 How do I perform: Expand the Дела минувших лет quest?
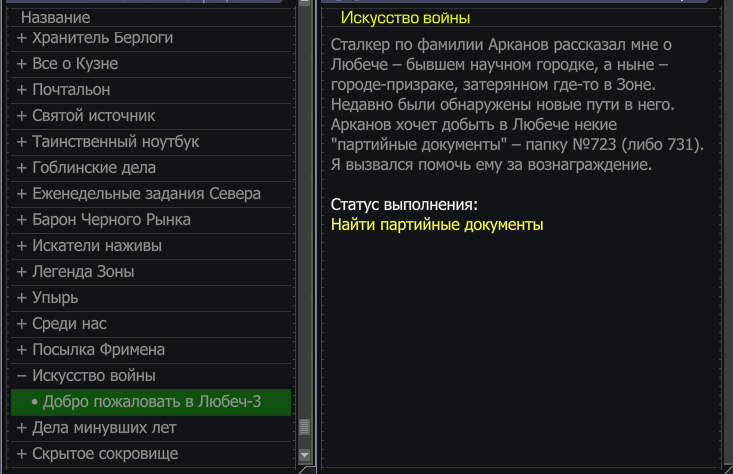pos(22,428)
